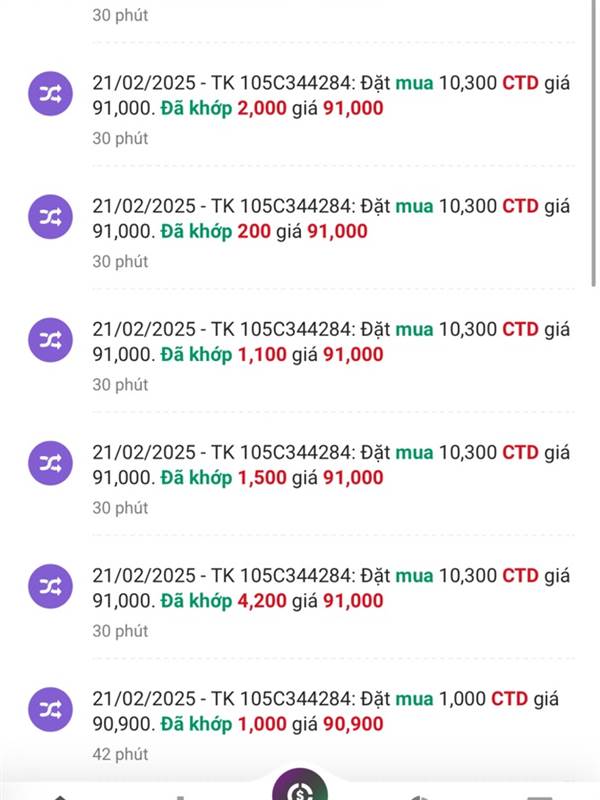The image size is (600, 800).
Task: Select the '42 phút' timestamp
Action: pyautogui.click(x=120, y=754)
